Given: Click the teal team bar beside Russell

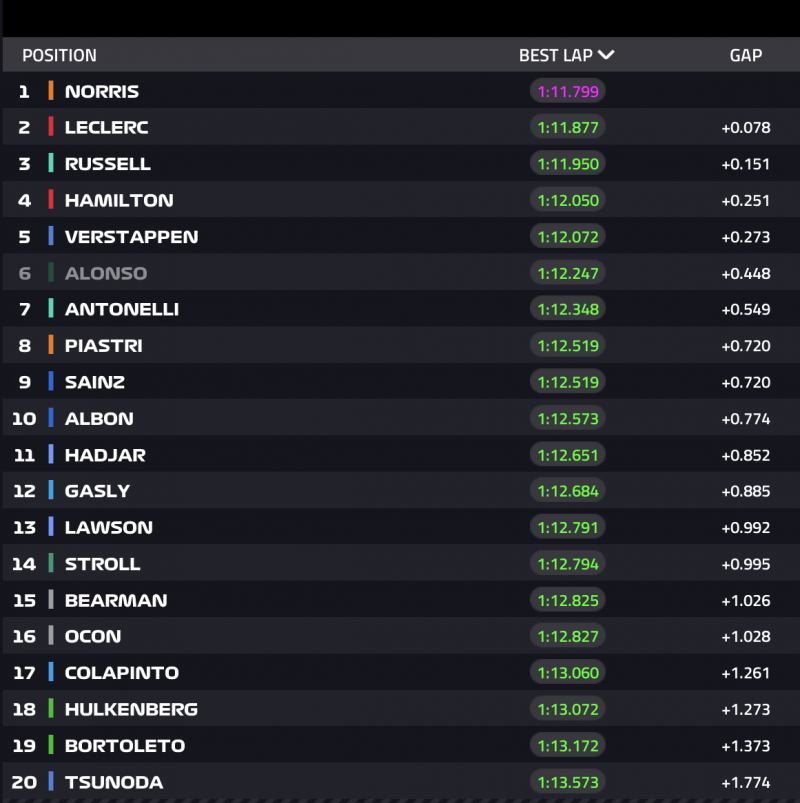Looking at the screenshot, I should 51,164.
